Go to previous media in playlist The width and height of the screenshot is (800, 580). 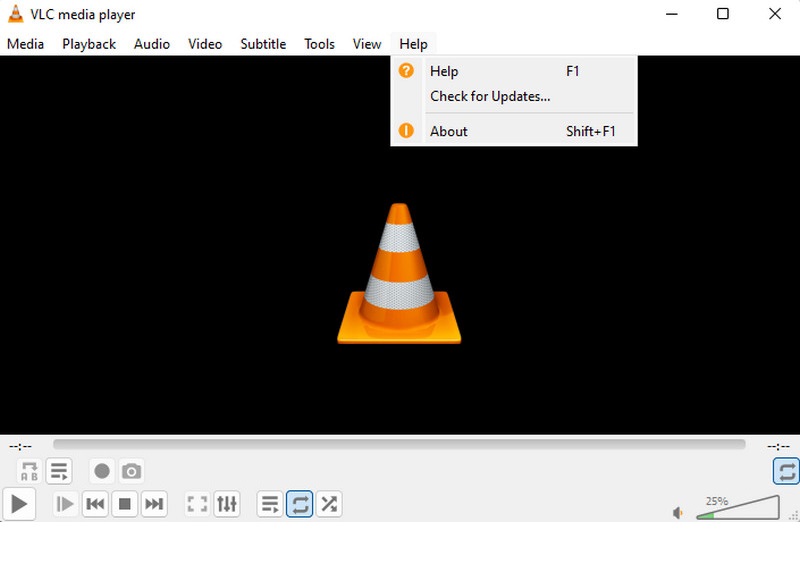pos(95,504)
